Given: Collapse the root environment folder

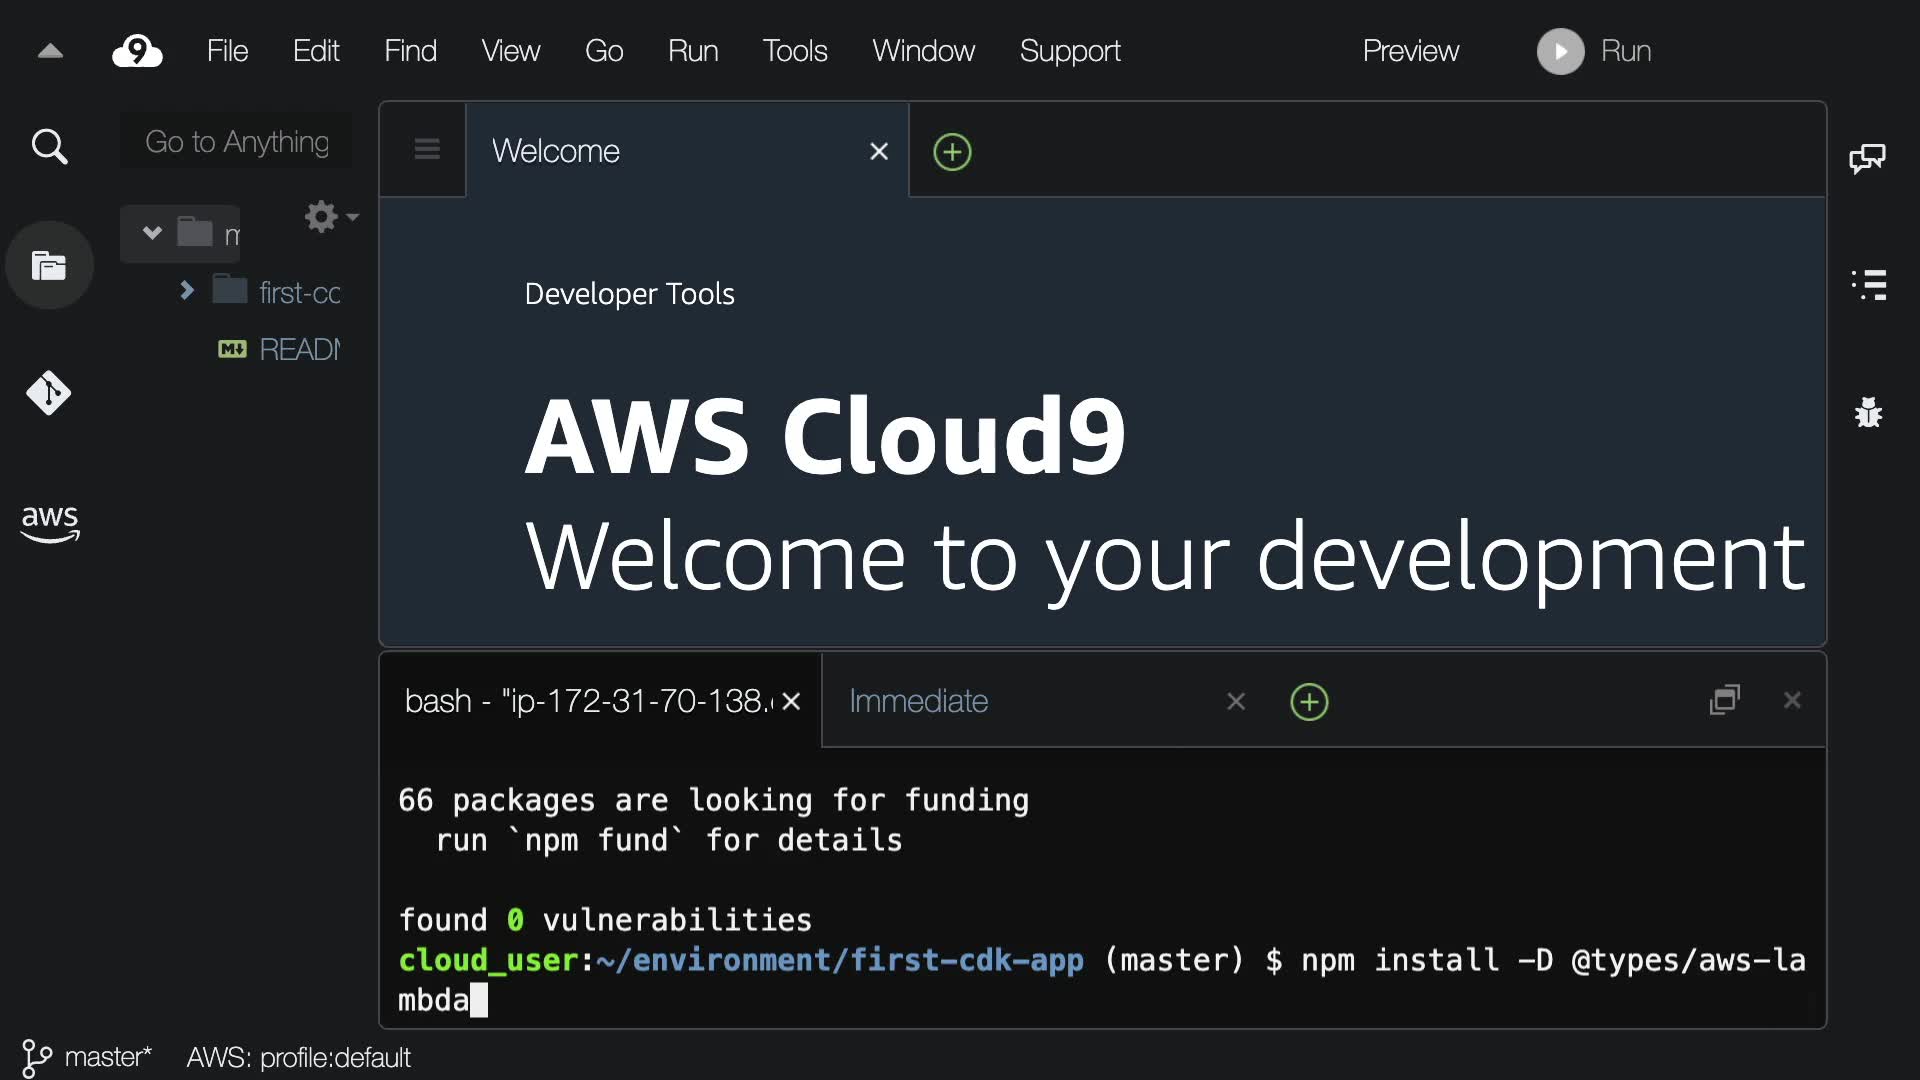Looking at the screenshot, I should tap(152, 233).
